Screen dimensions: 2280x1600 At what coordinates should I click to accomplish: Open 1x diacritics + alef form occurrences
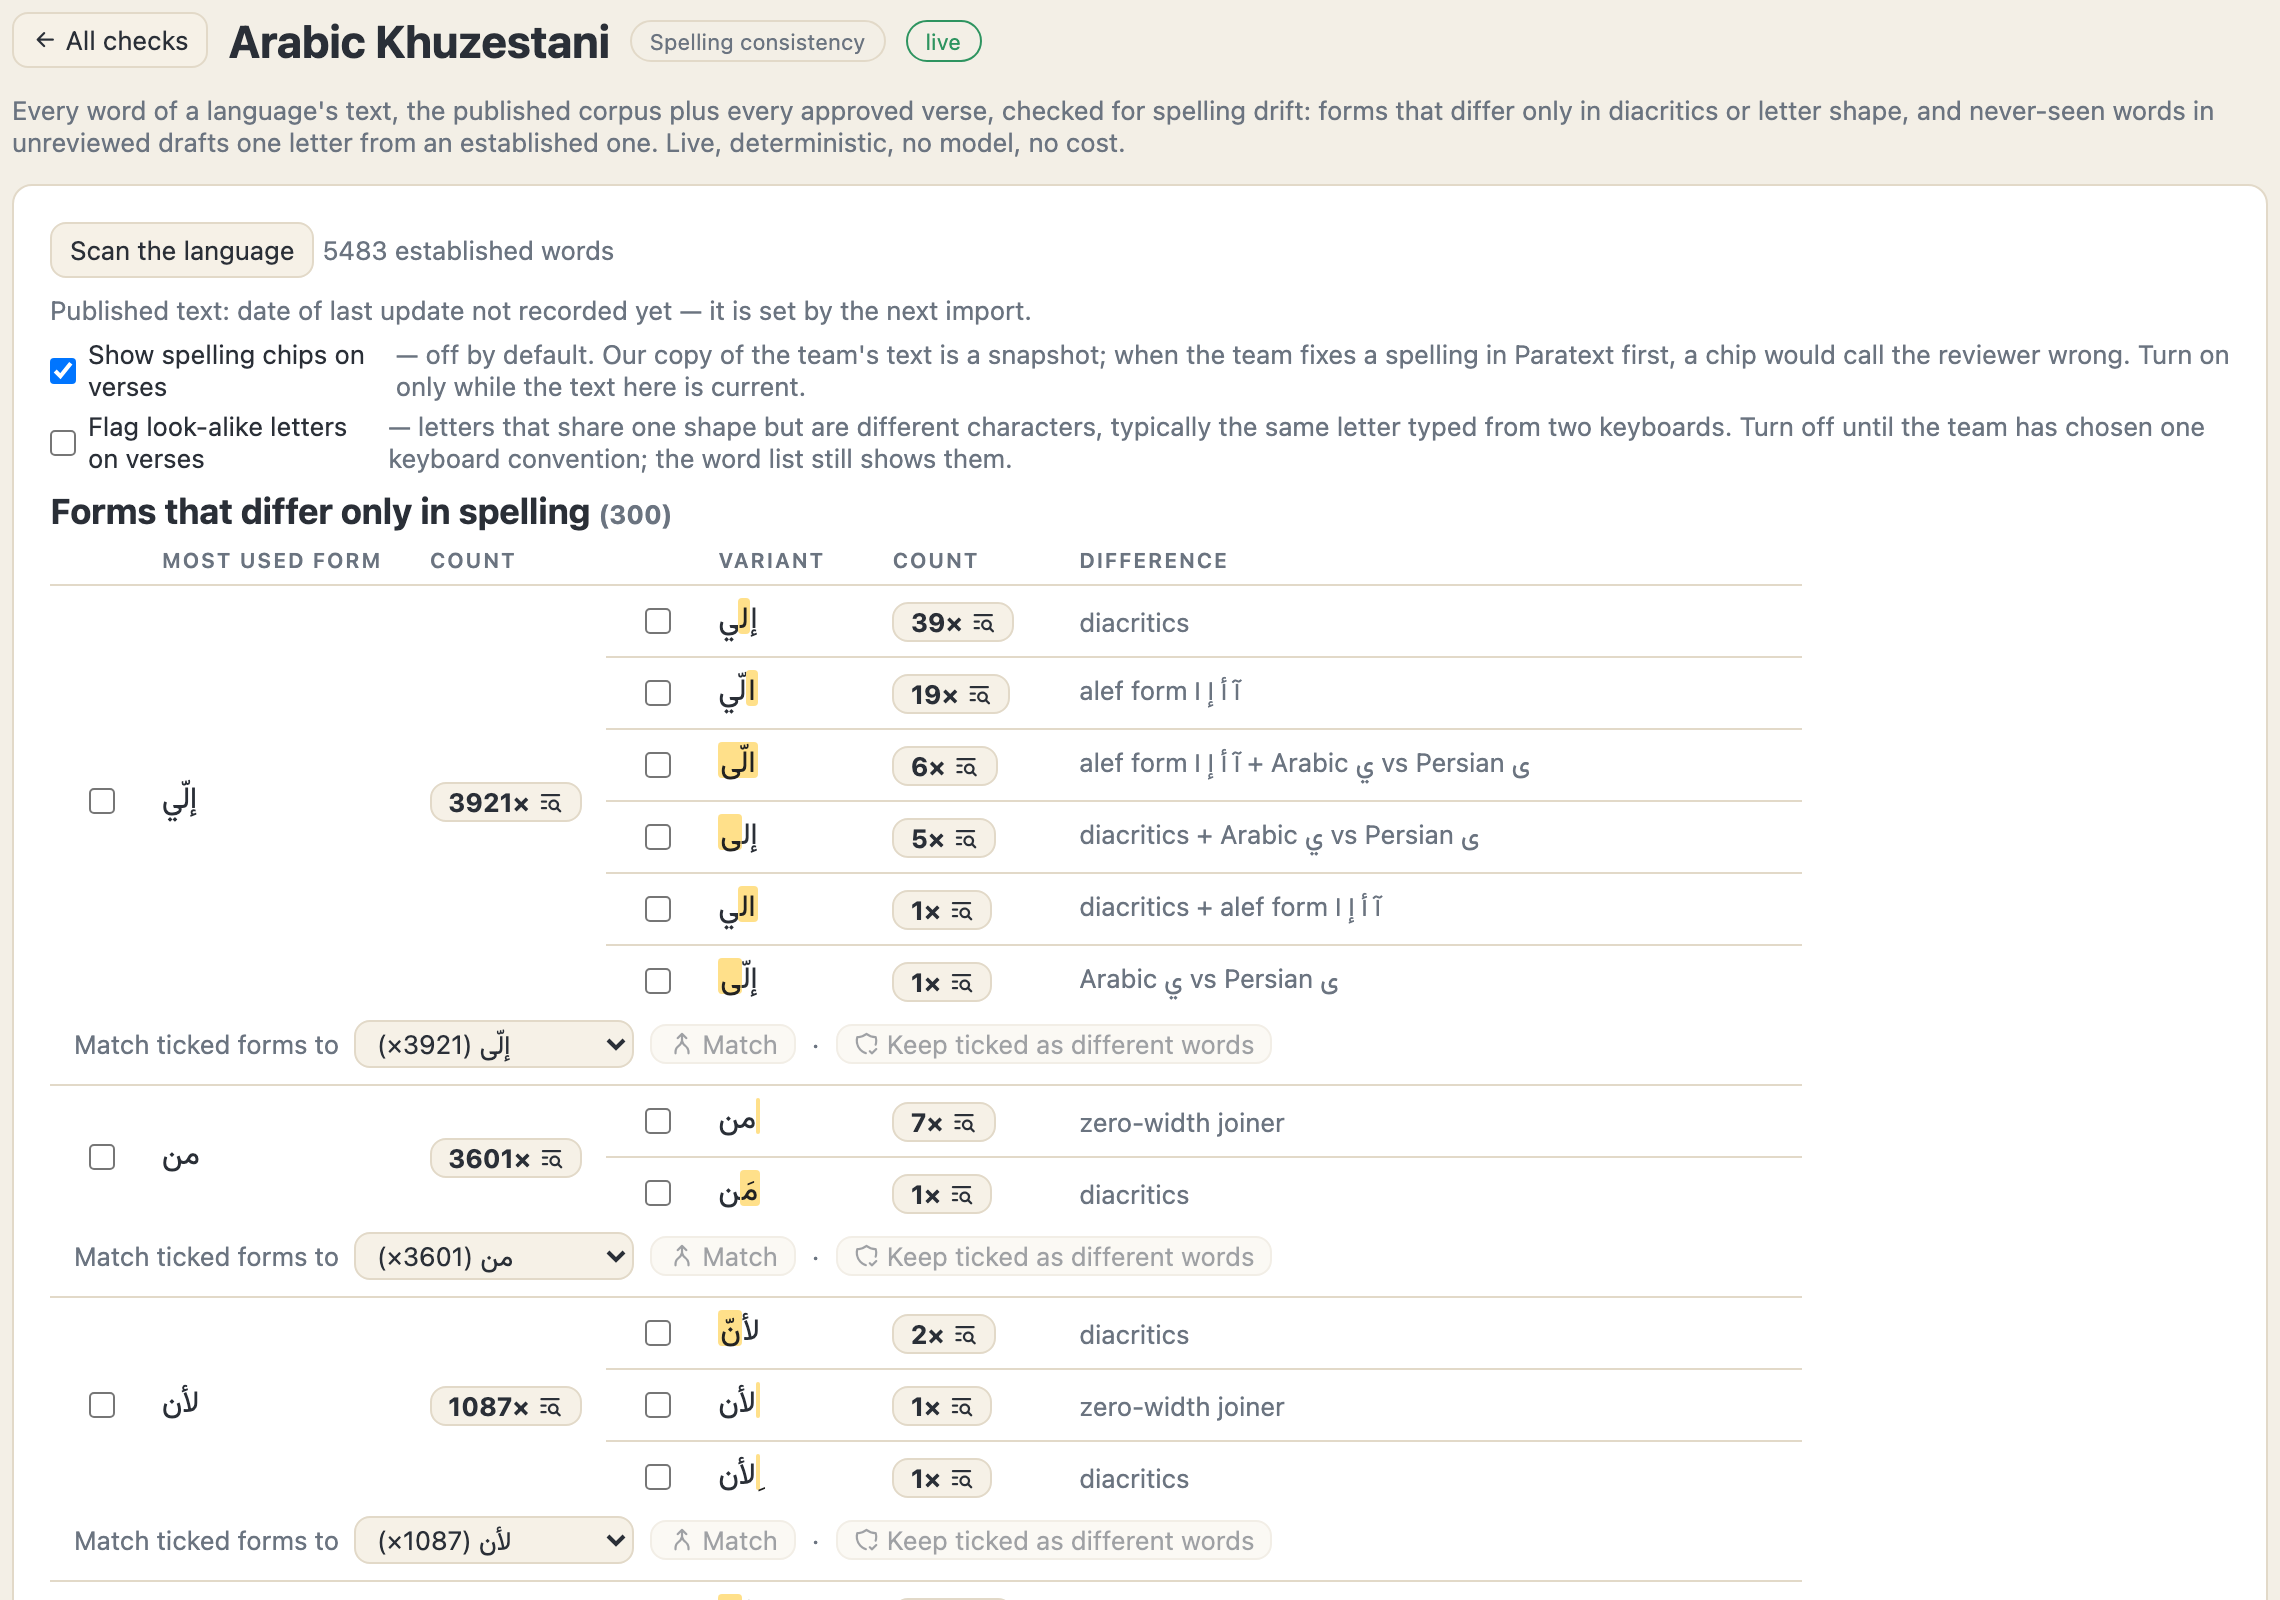point(941,910)
